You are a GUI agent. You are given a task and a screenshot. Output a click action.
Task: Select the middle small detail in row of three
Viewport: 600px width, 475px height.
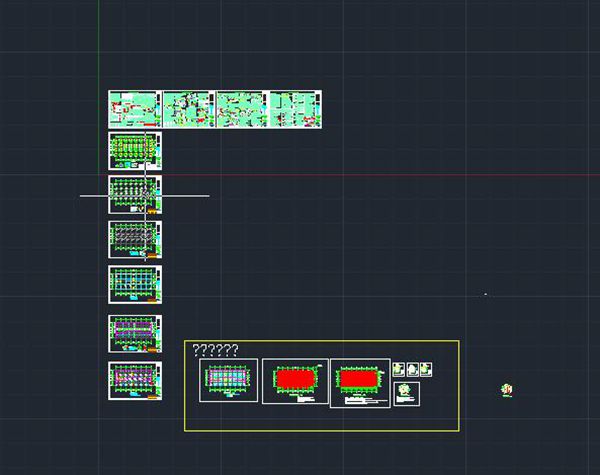[x=412, y=369]
